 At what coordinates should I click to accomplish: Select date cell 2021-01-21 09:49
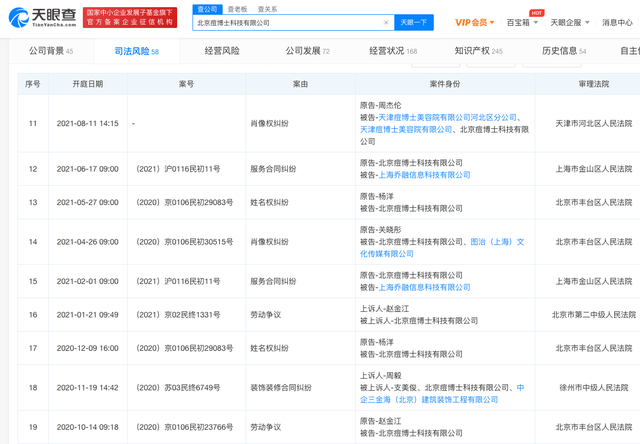88,315
